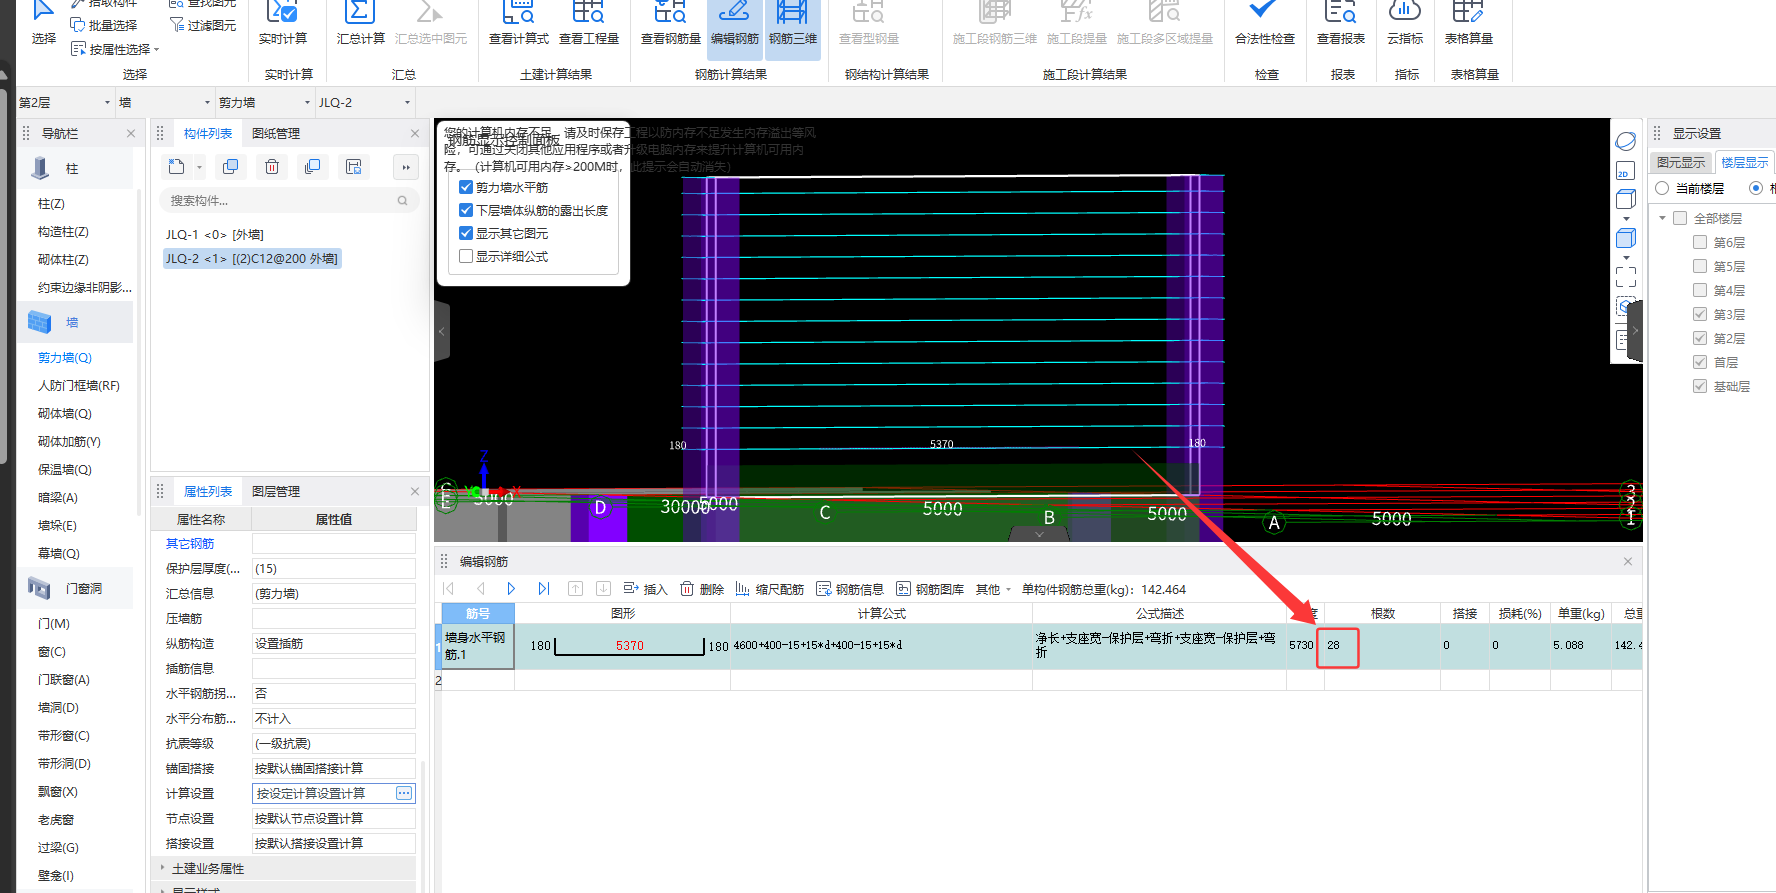Click 缩尺配筋 scaled rebar tool

769,589
